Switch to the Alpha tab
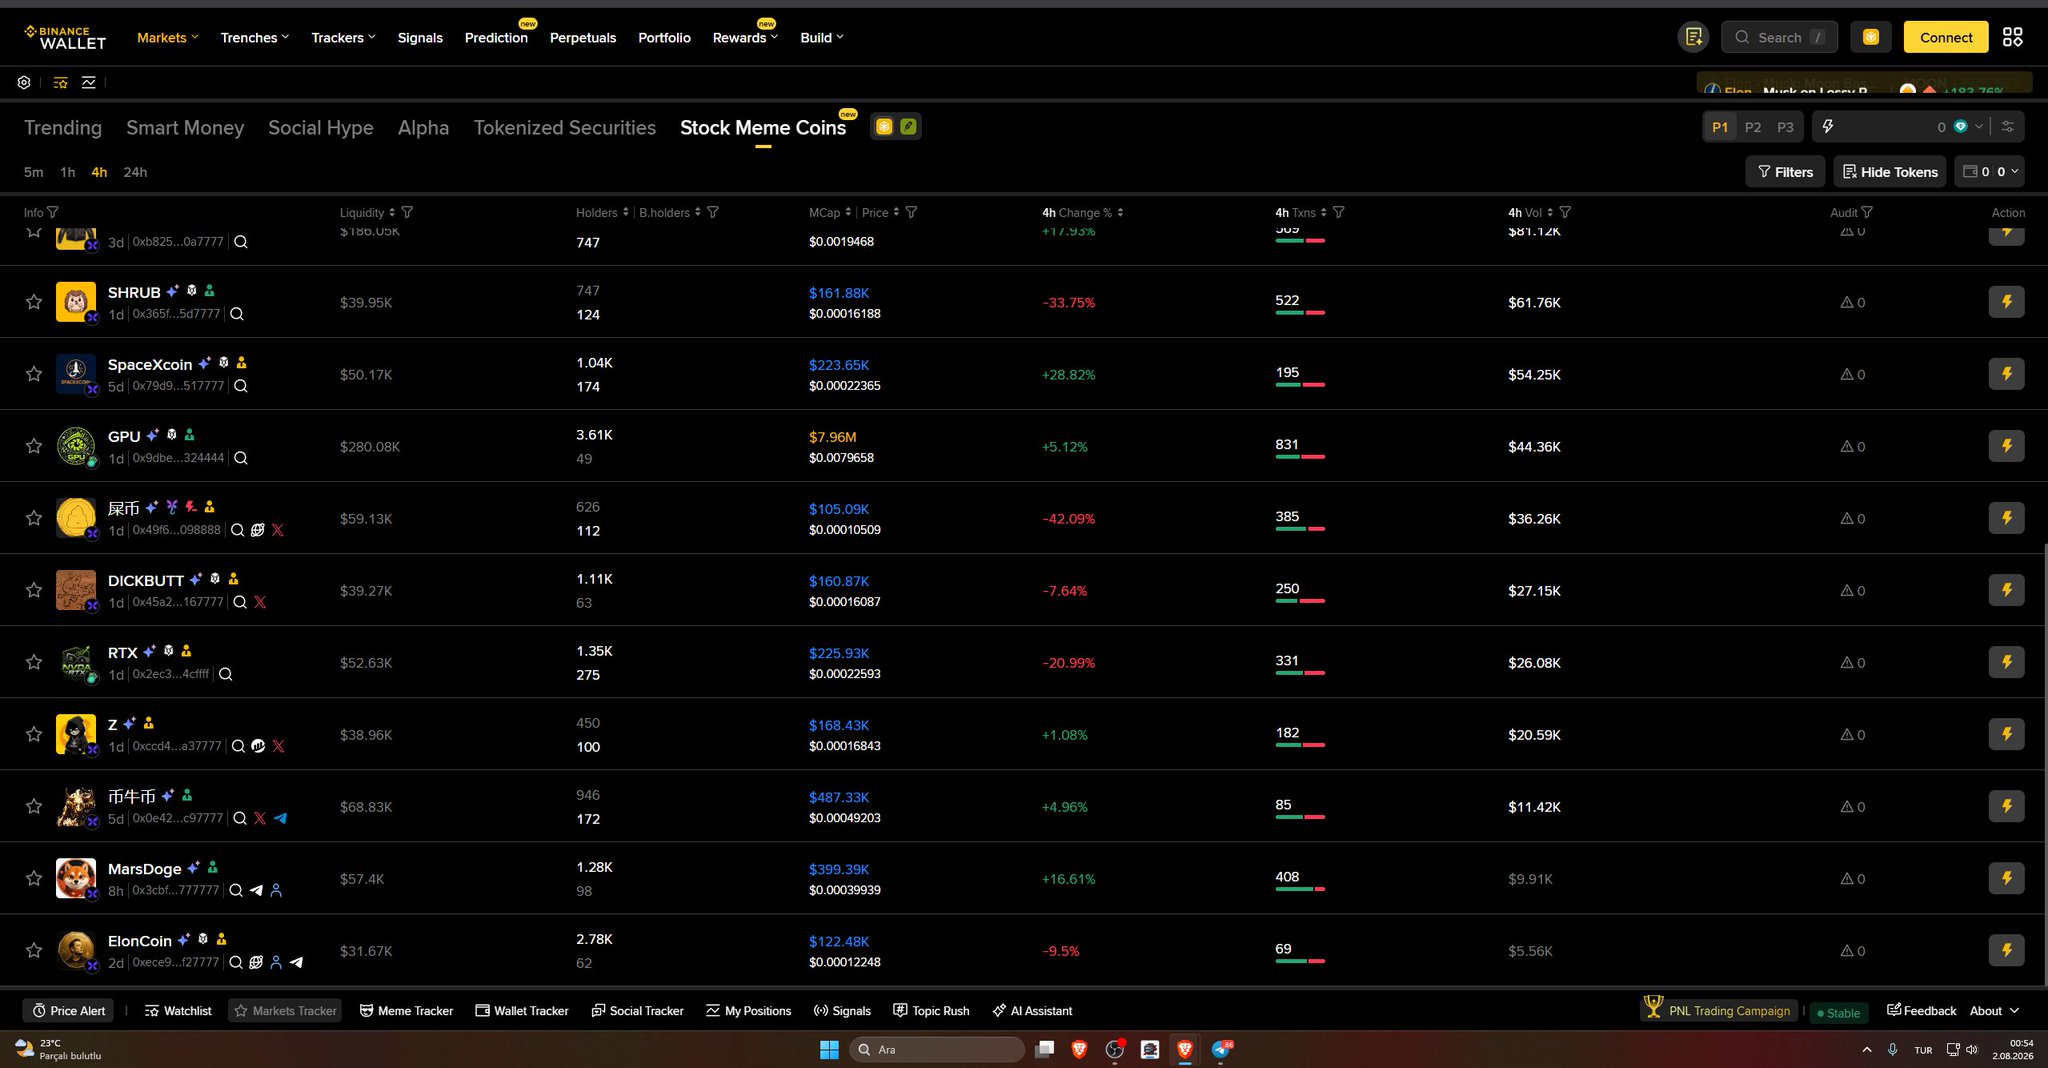Image resolution: width=2048 pixels, height=1068 pixels. 423,128
